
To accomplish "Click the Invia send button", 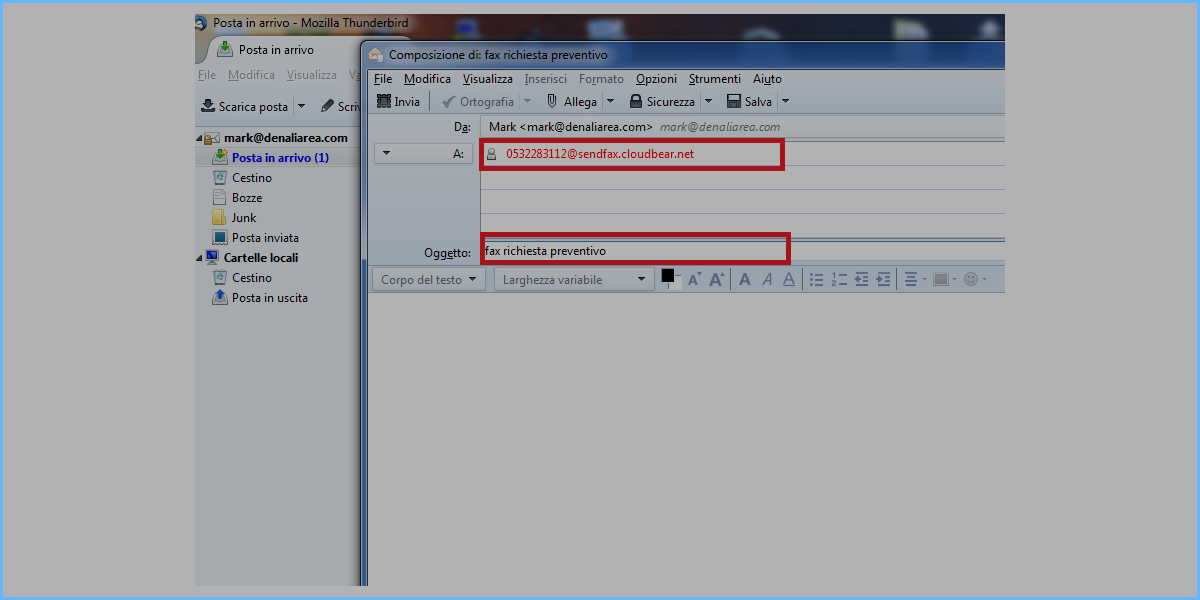I will (x=398, y=101).
